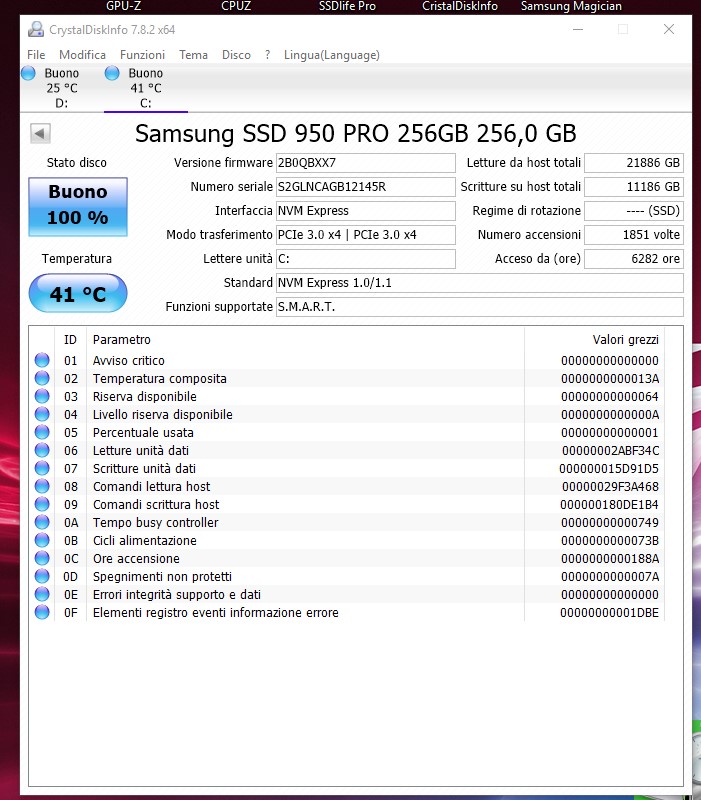Image resolution: width=701 pixels, height=800 pixels.
Task: Click the CPUZ label in top strip
Action: click(x=236, y=6)
